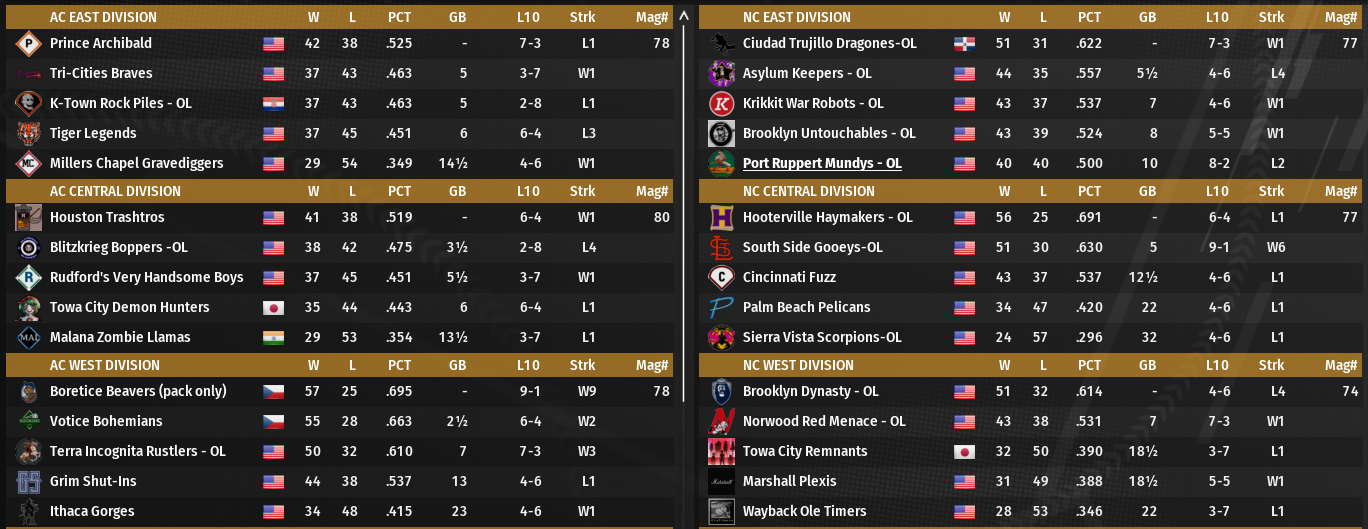Click the K-Town Rock Piles flag icon

pyautogui.click(x=273, y=104)
